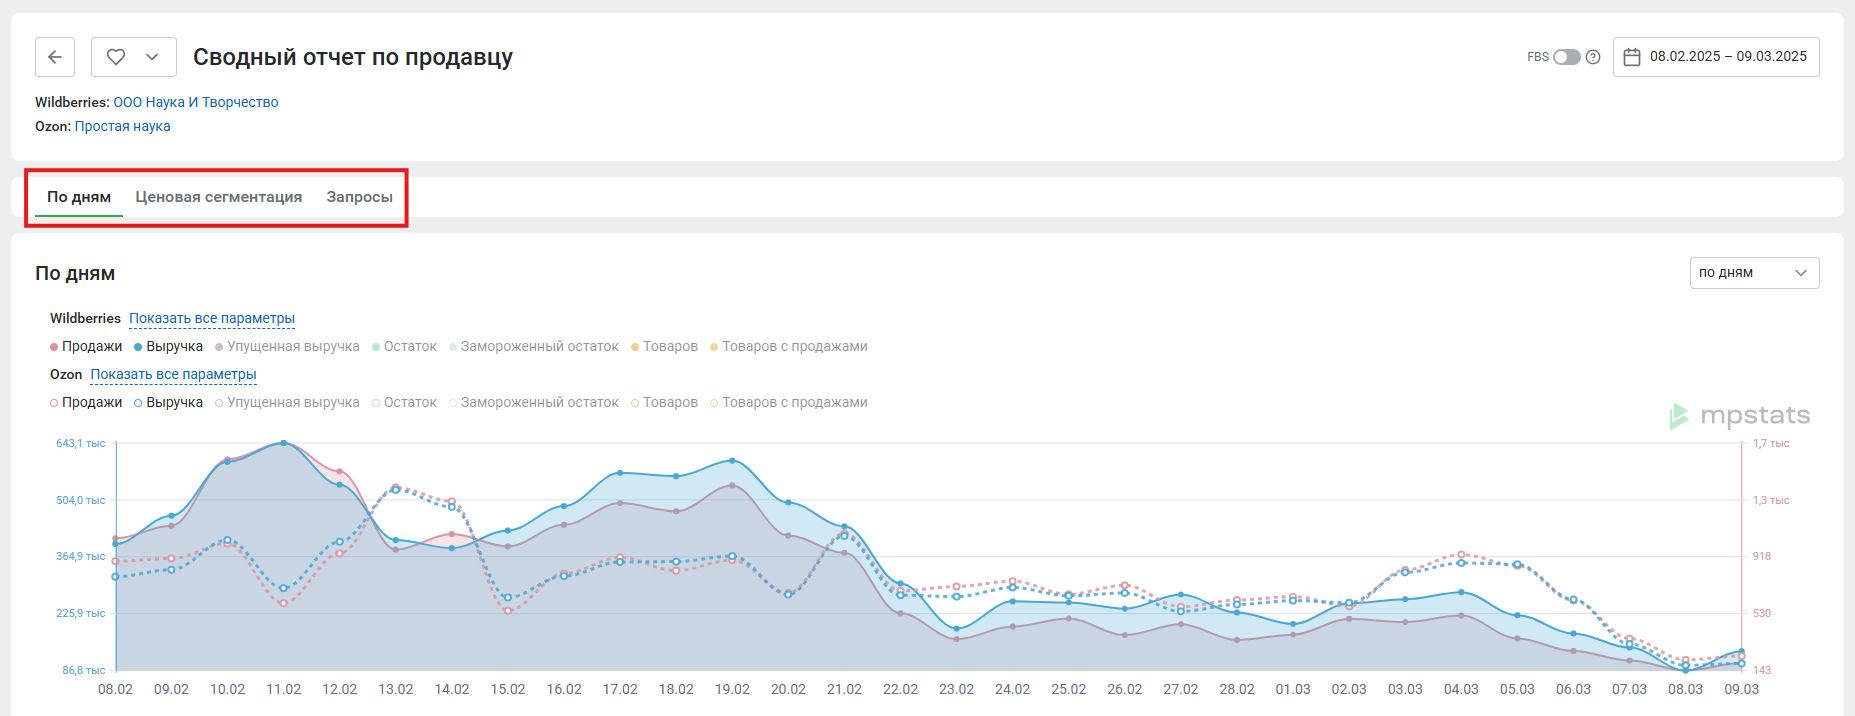Enable Wildberries Товаров с продажами series
Image resolution: width=1855 pixels, height=716 pixels.
(789, 346)
